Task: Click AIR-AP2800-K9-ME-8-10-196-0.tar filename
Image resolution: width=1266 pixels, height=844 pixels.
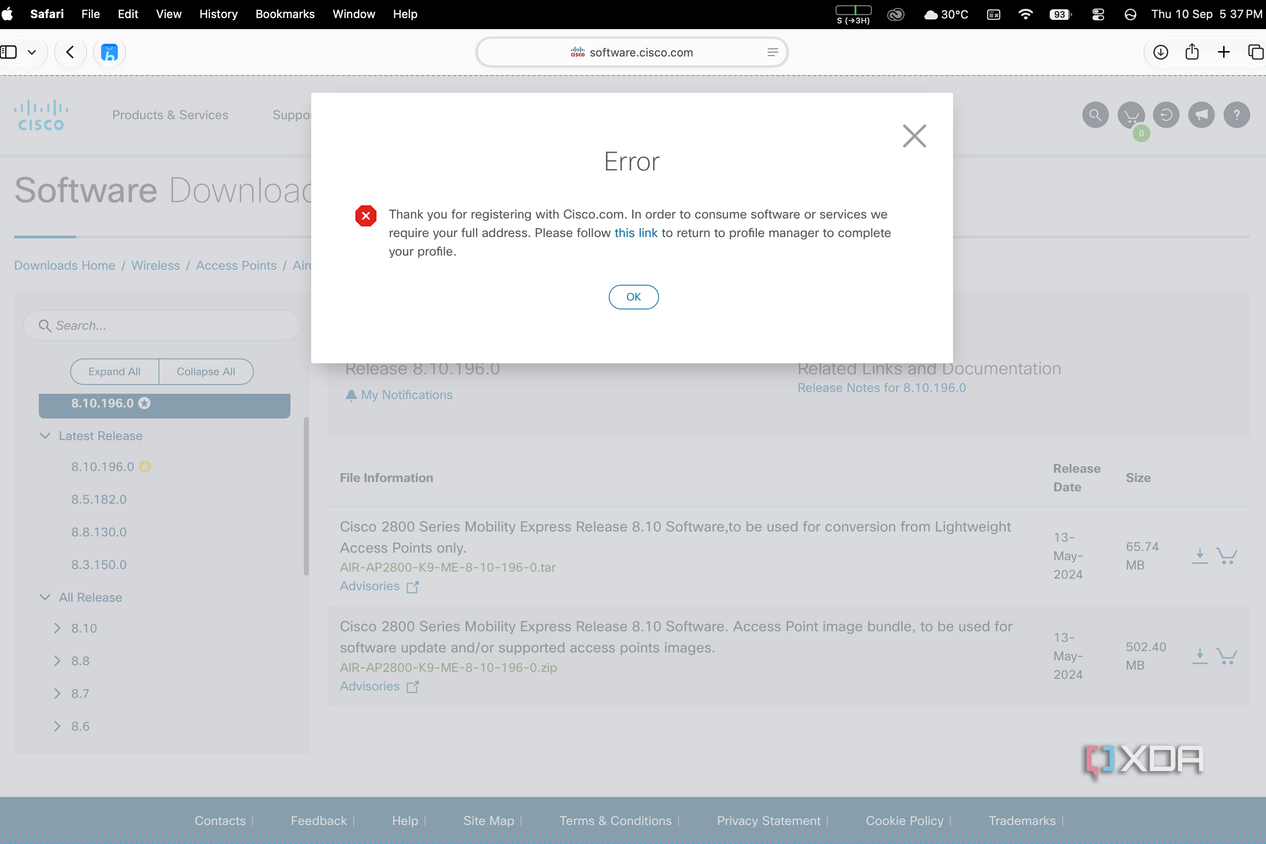Action: 448,567
